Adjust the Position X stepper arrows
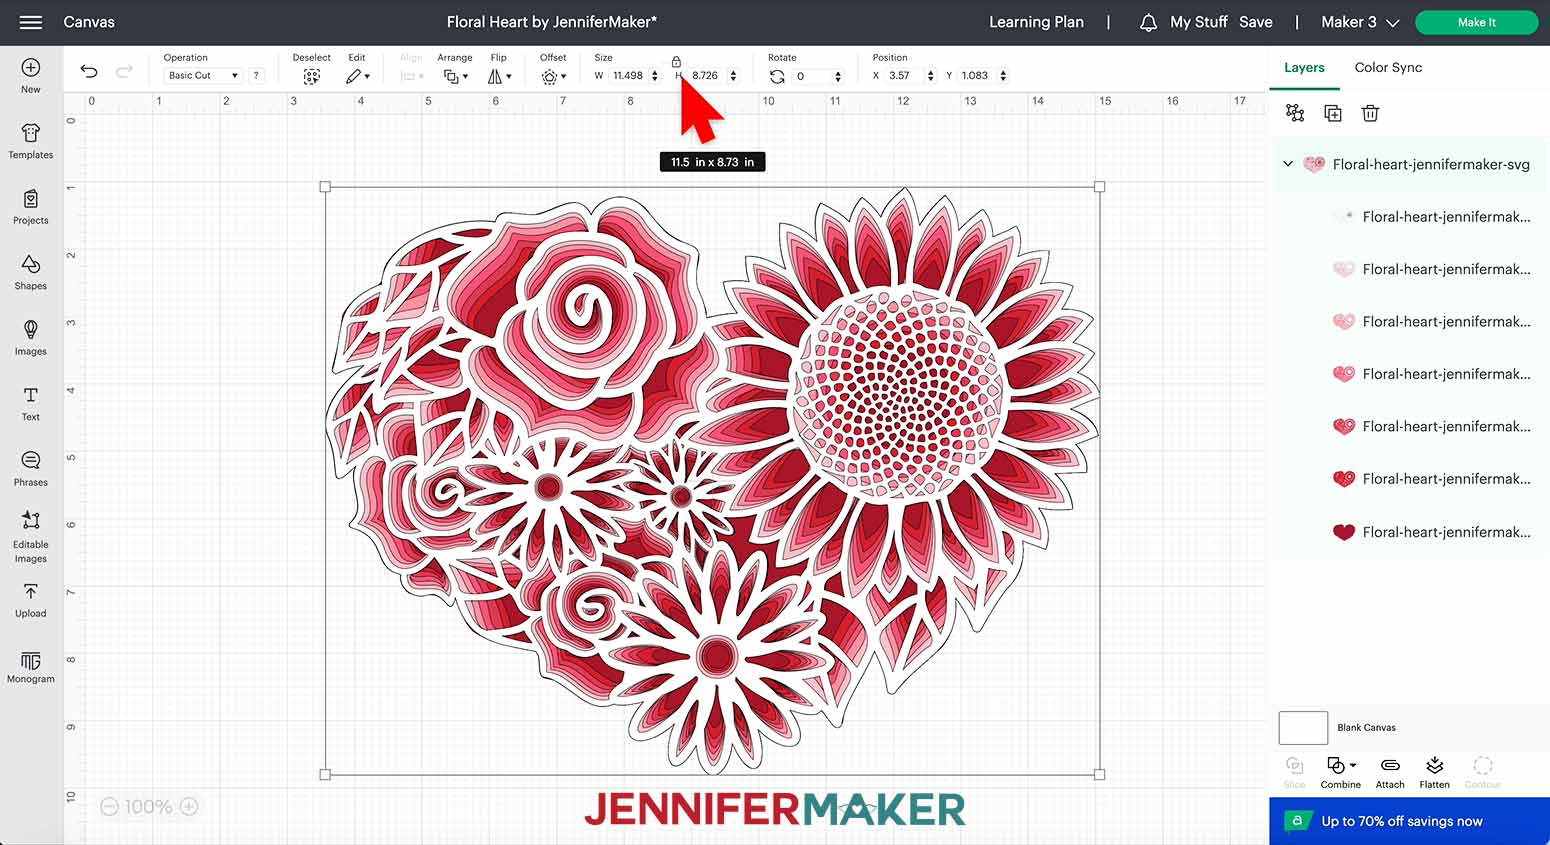 931,75
